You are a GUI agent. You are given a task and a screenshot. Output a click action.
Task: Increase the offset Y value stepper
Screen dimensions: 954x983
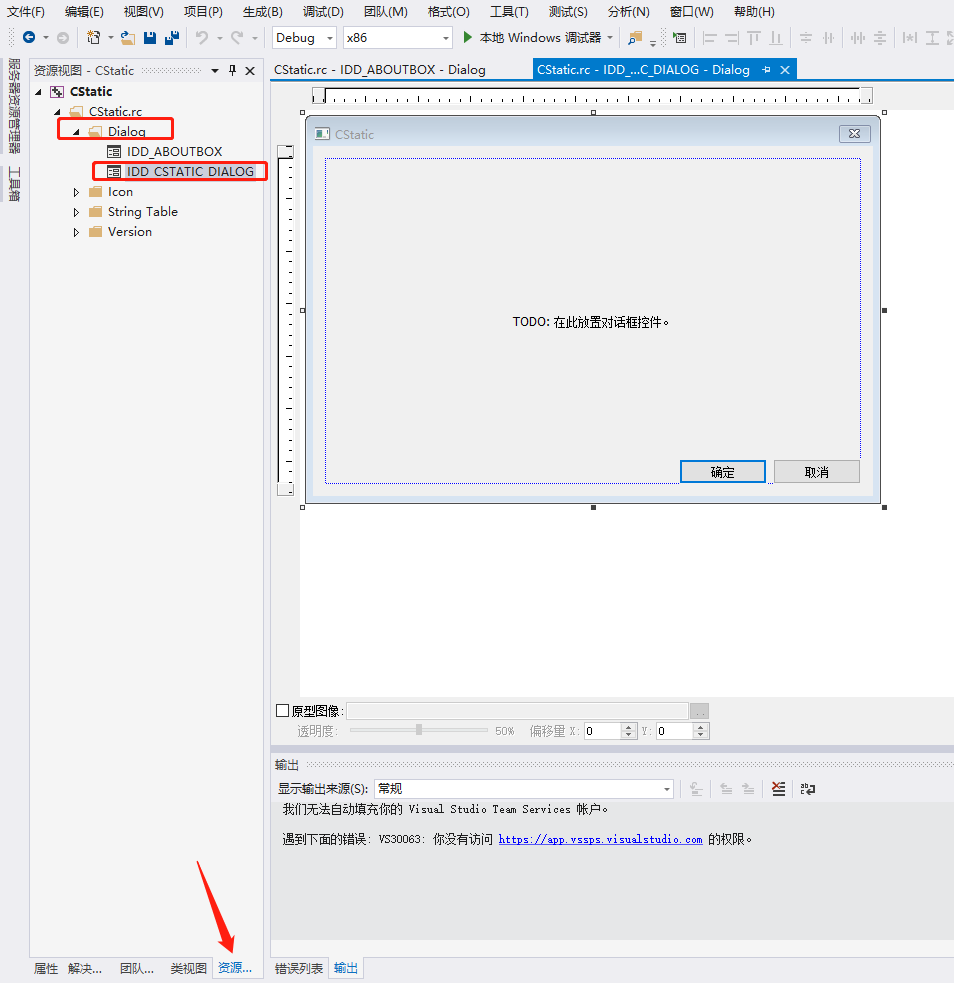click(x=701, y=727)
